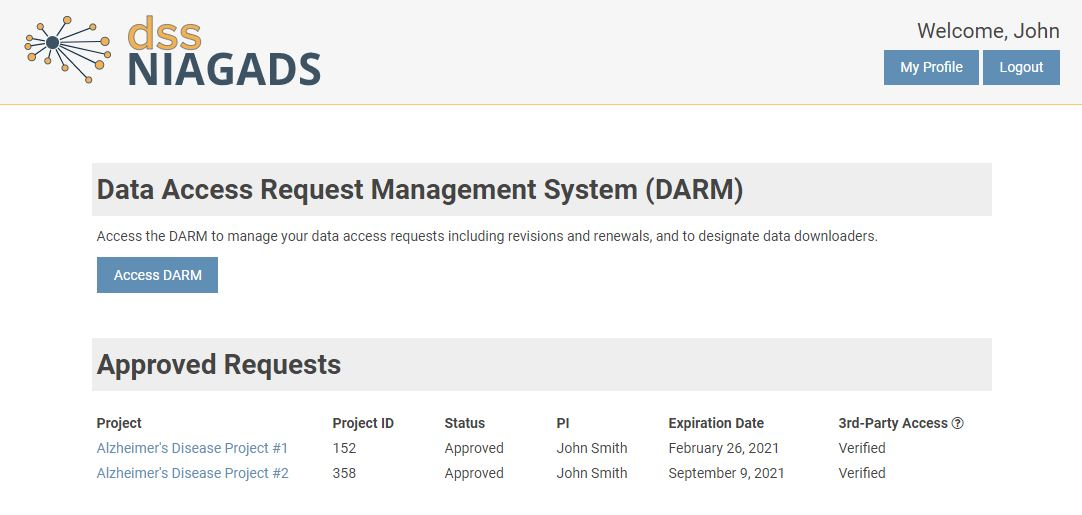Click the dss NIAGADS logo text
Screen dimensions: 1082x515
point(223,54)
